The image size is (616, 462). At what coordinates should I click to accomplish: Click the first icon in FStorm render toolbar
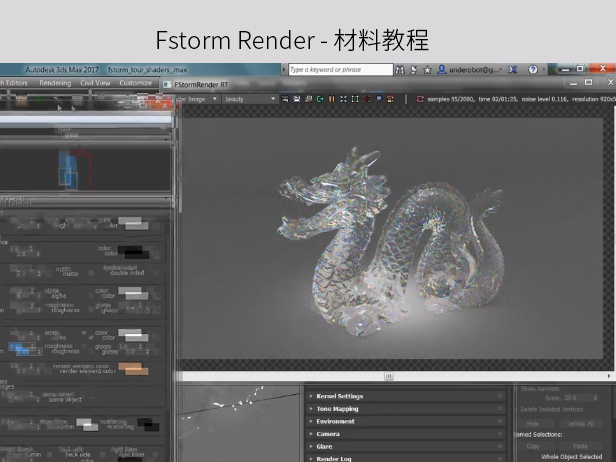tap(285, 100)
